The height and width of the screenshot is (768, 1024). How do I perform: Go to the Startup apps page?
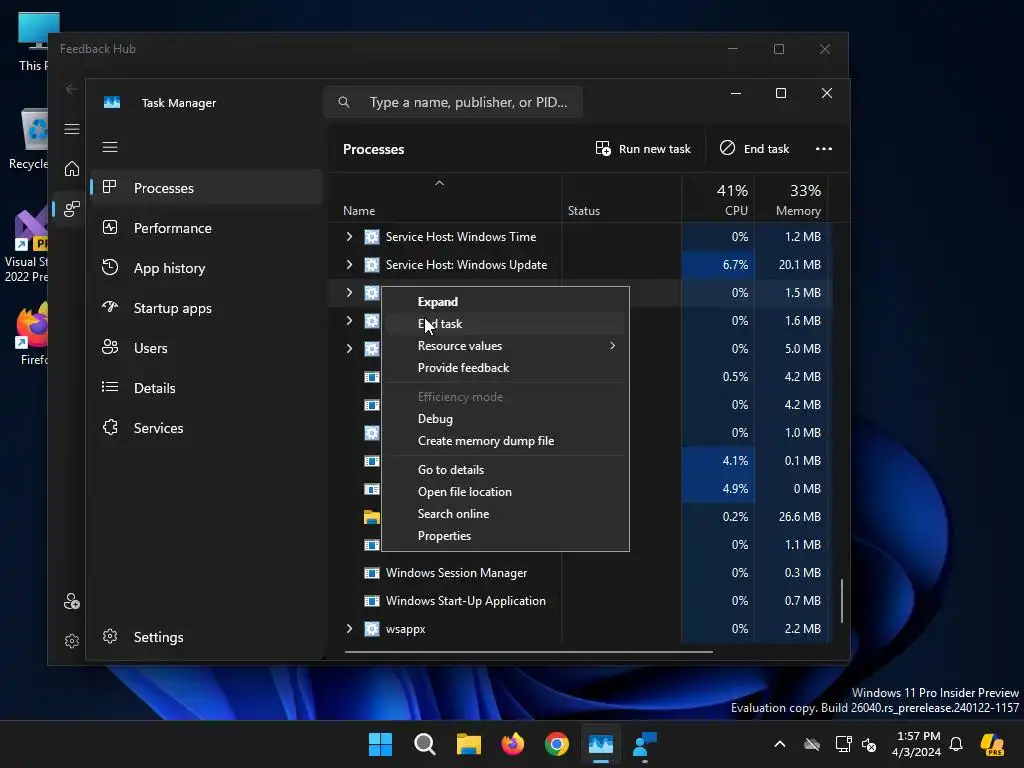click(x=206, y=308)
